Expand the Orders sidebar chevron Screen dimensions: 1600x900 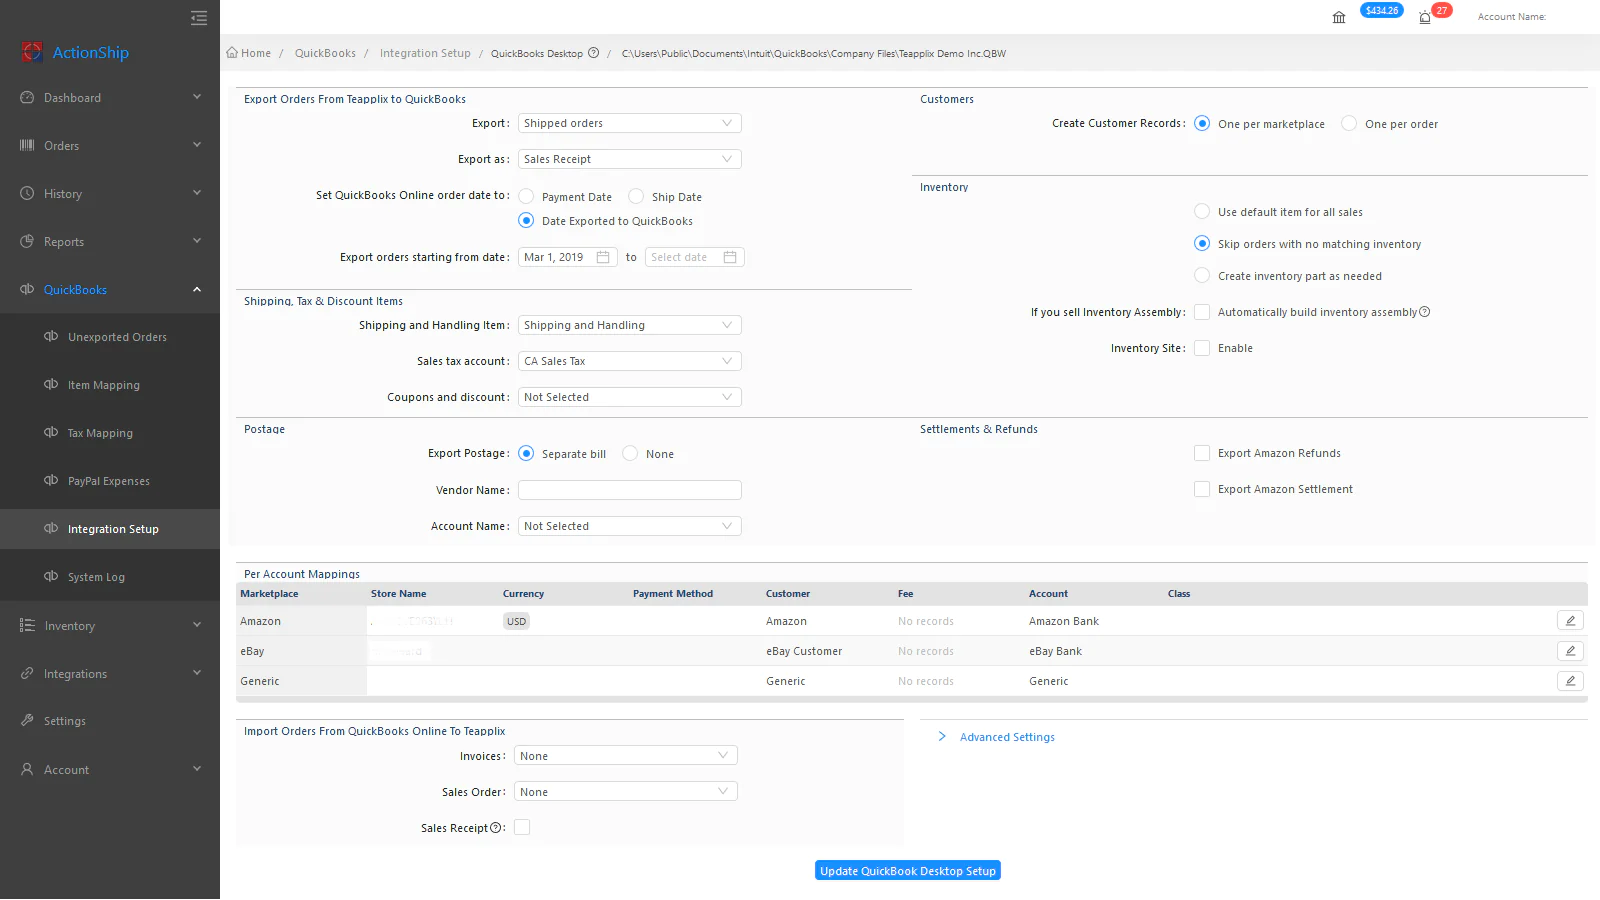(197, 145)
